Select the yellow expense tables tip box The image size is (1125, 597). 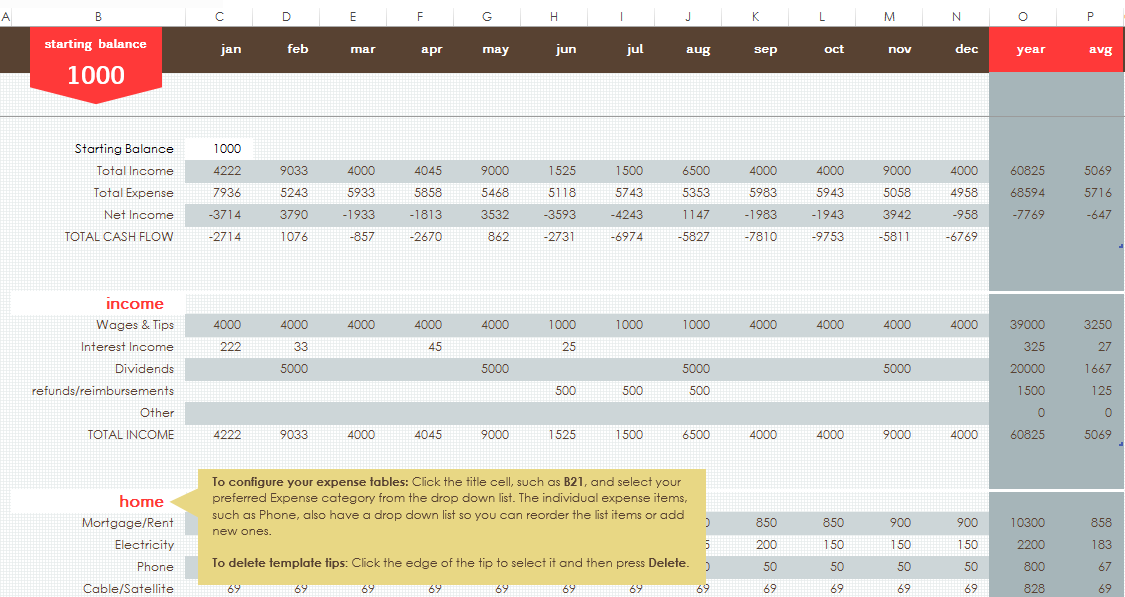[450, 522]
